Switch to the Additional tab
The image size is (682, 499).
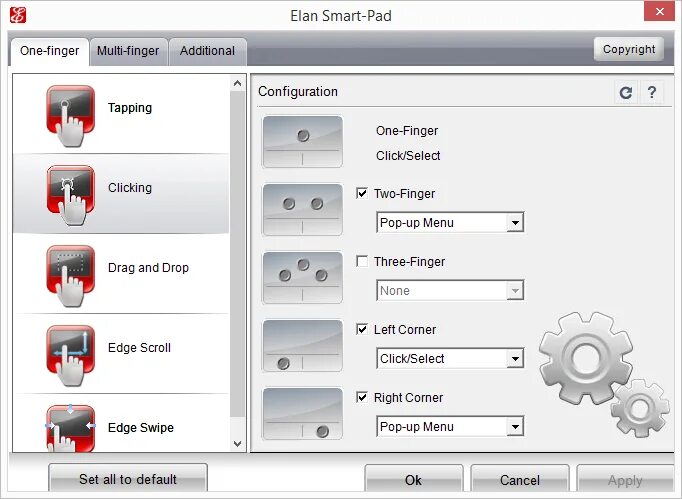pyautogui.click(x=207, y=51)
